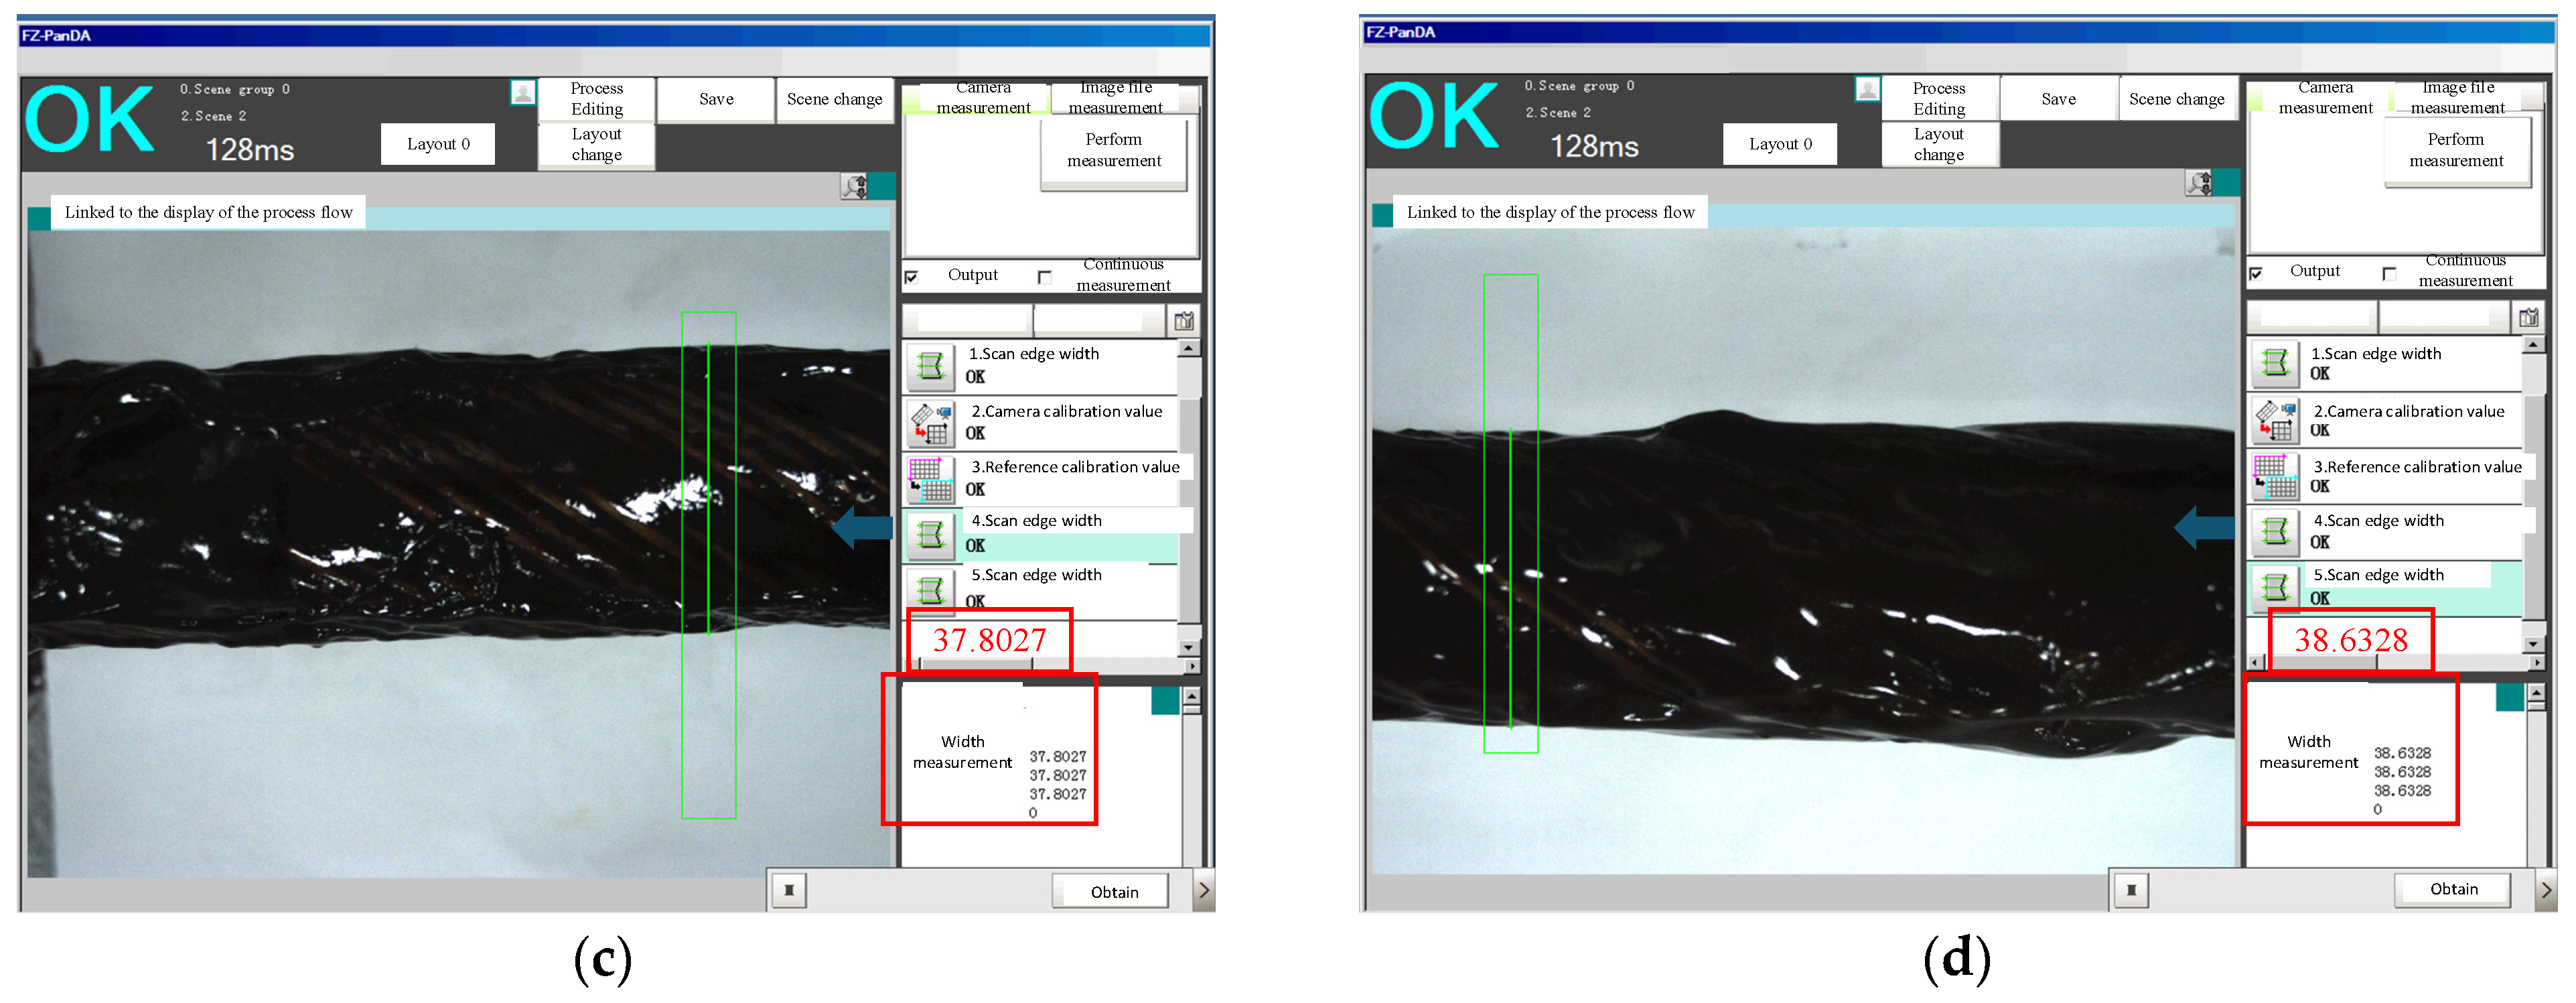The width and height of the screenshot is (2576, 1003).
Task: Click Reference calibration value icon in panel (c)
Action: pos(930,479)
